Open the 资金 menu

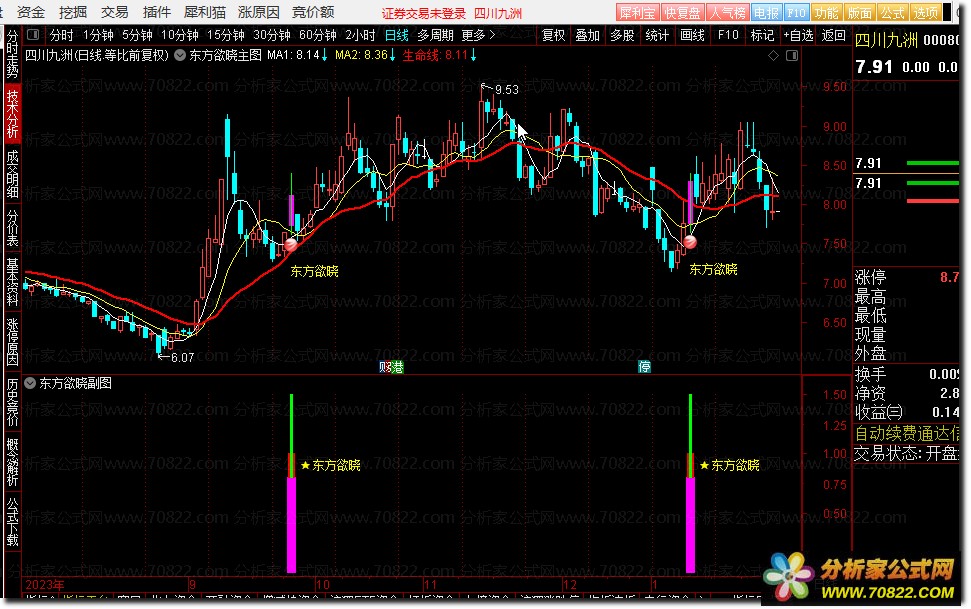30,12
